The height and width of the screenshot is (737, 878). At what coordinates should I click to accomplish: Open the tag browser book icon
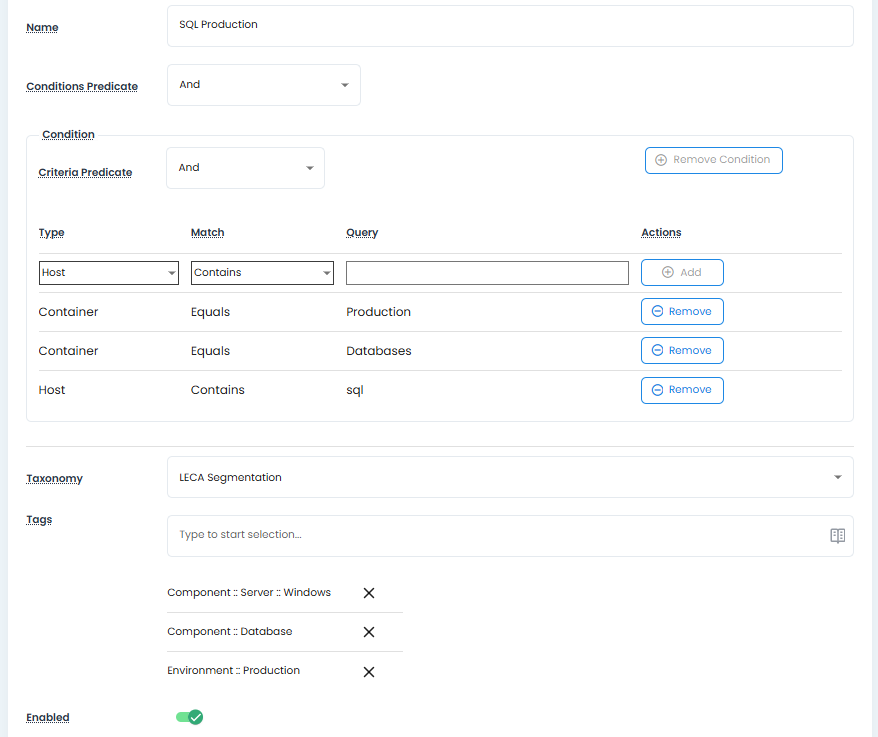tap(837, 536)
